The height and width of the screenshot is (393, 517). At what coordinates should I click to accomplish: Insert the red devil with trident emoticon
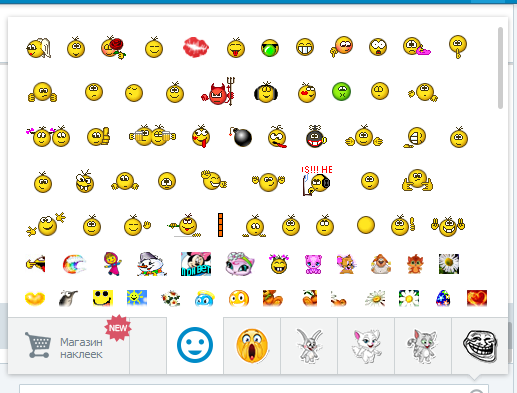coord(219,92)
